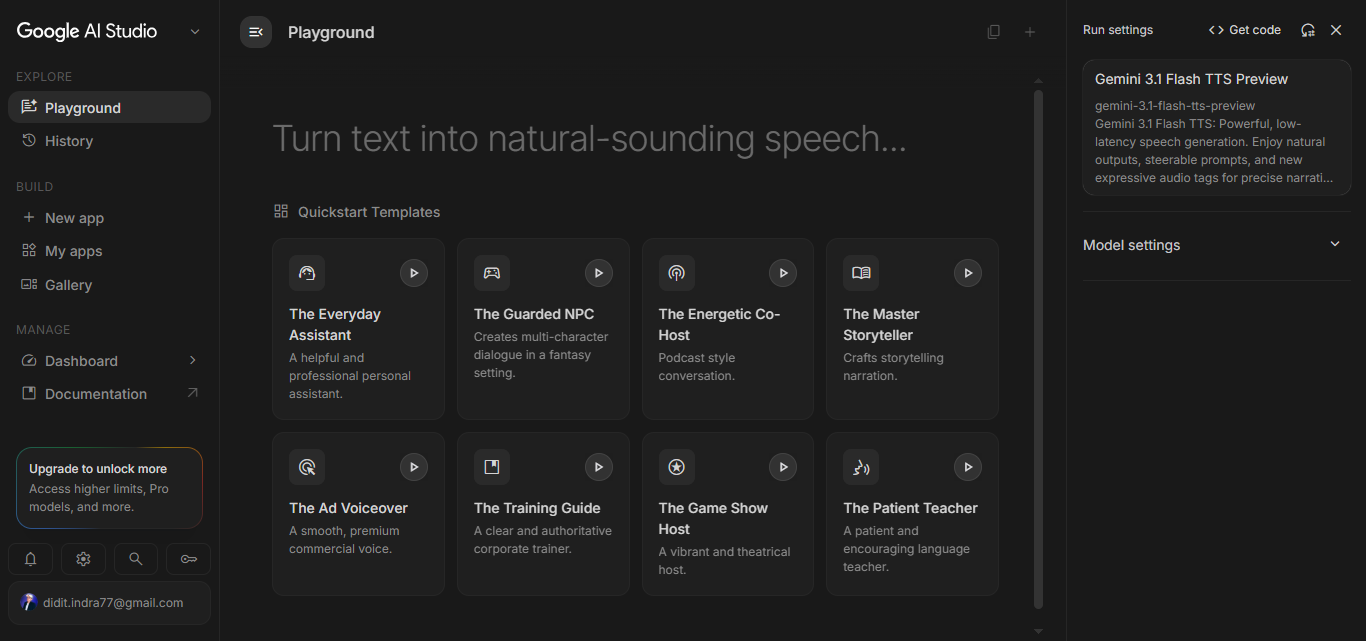
Task: Click the scrollbar up arrow at top
Action: pos(1038,80)
